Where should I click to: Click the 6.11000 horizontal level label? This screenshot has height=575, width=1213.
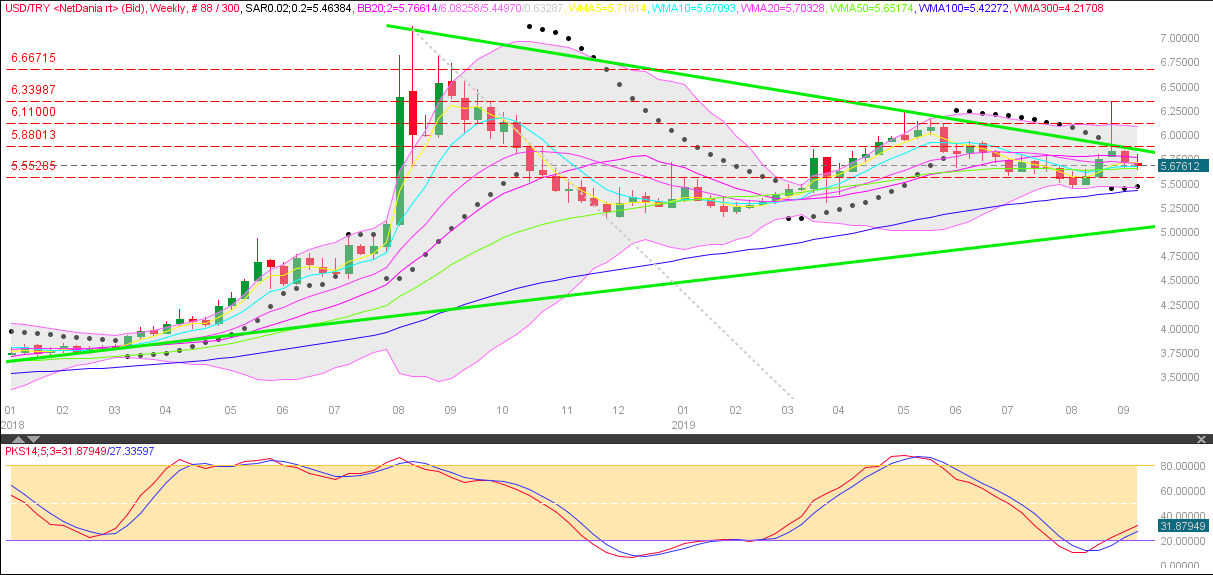coord(33,112)
